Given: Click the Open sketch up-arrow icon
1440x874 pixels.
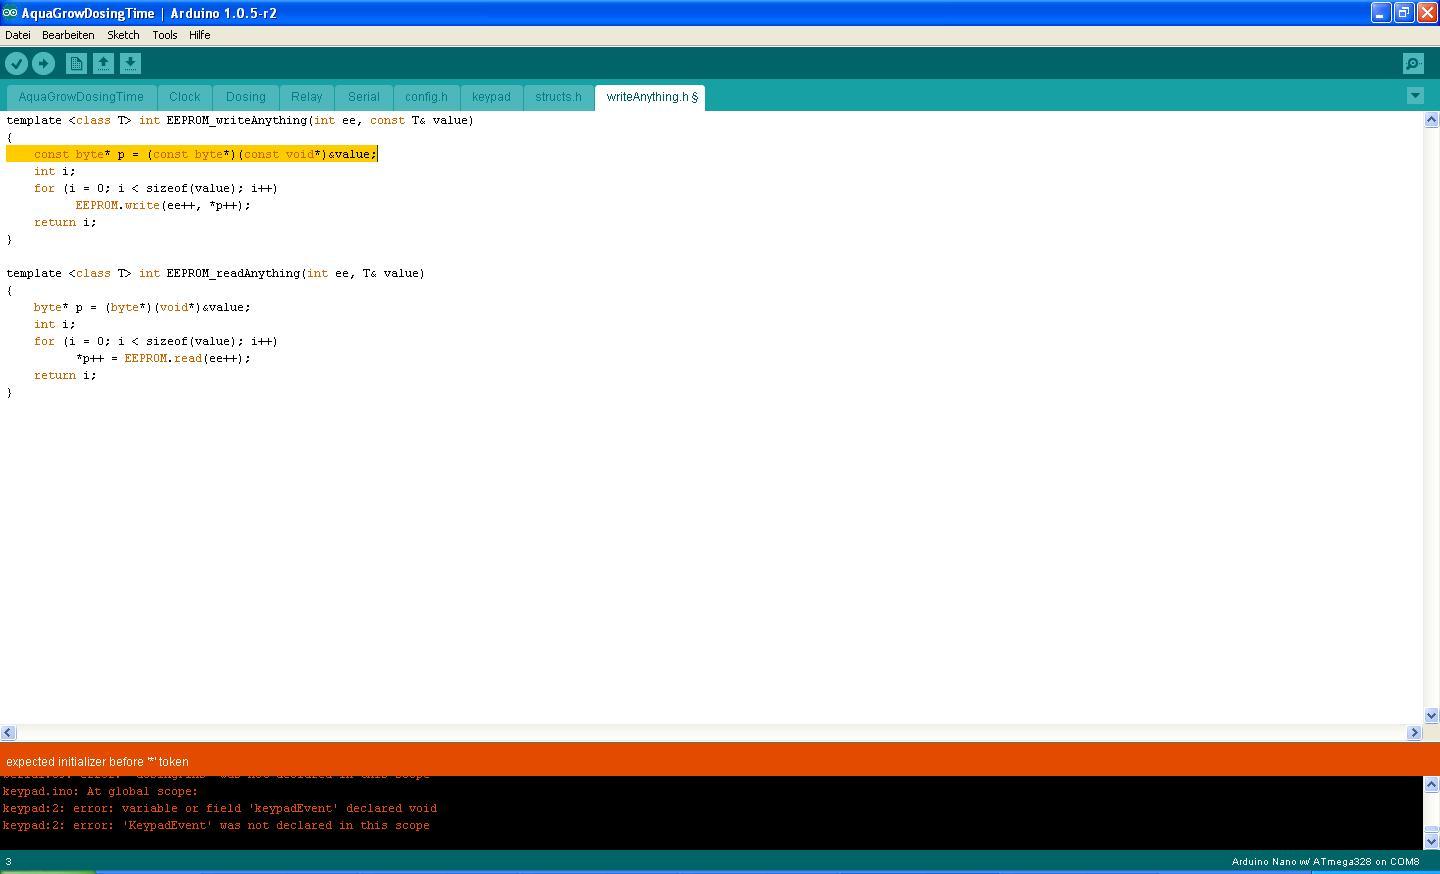Looking at the screenshot, I should point(103,64).
